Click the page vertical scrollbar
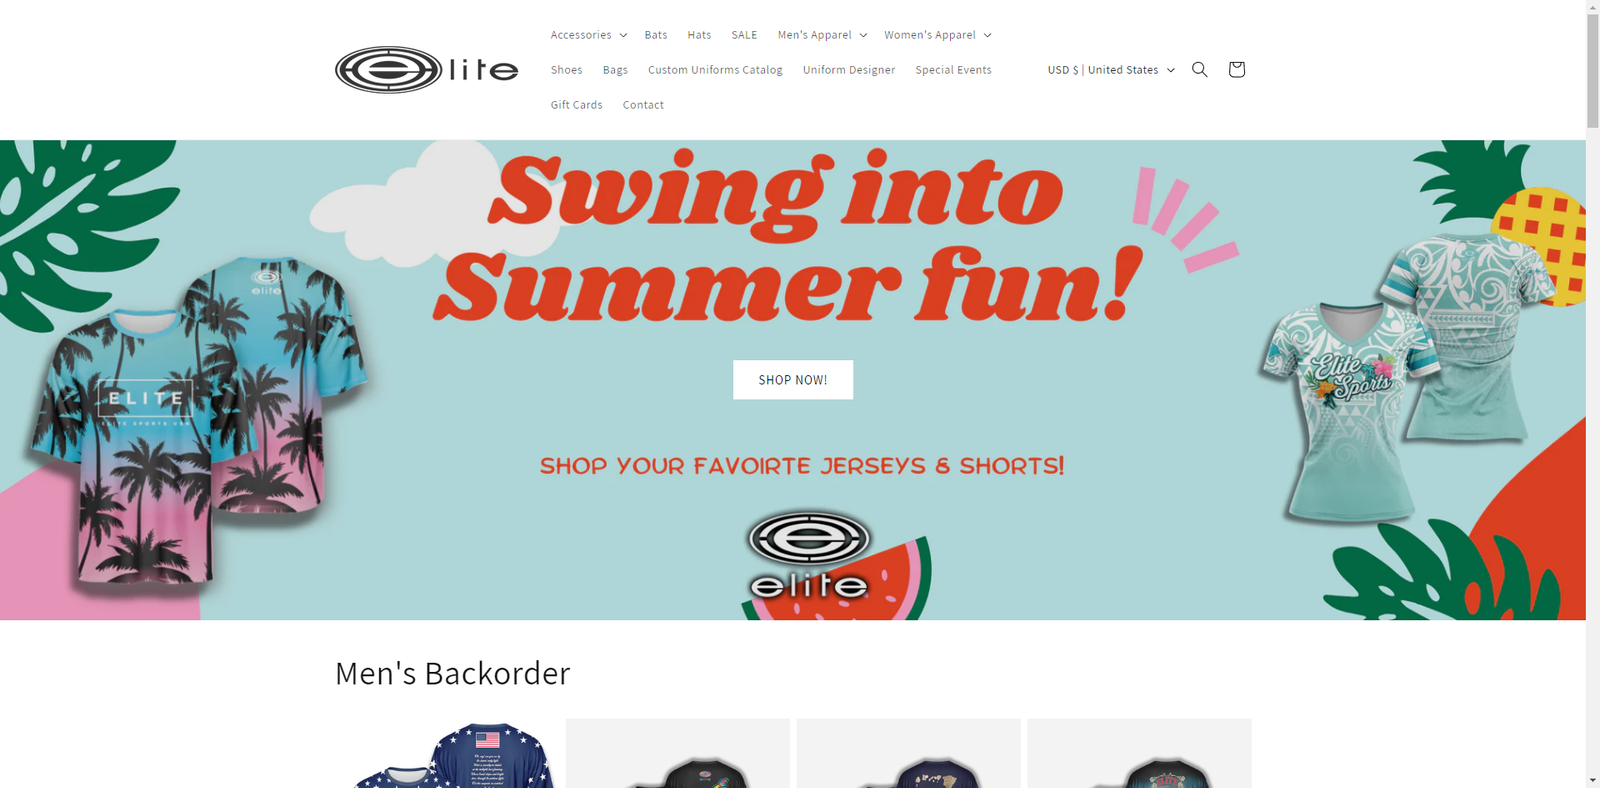1600x788 pixels. tap(1592, 394)
